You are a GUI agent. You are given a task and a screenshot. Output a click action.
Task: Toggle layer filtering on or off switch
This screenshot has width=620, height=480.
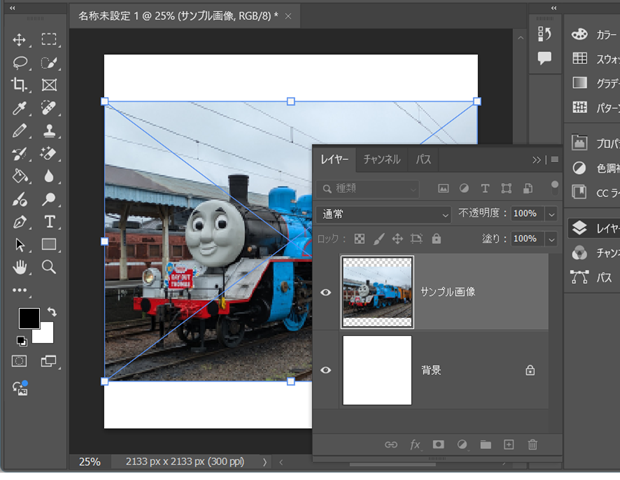click(x=555, y=188)
